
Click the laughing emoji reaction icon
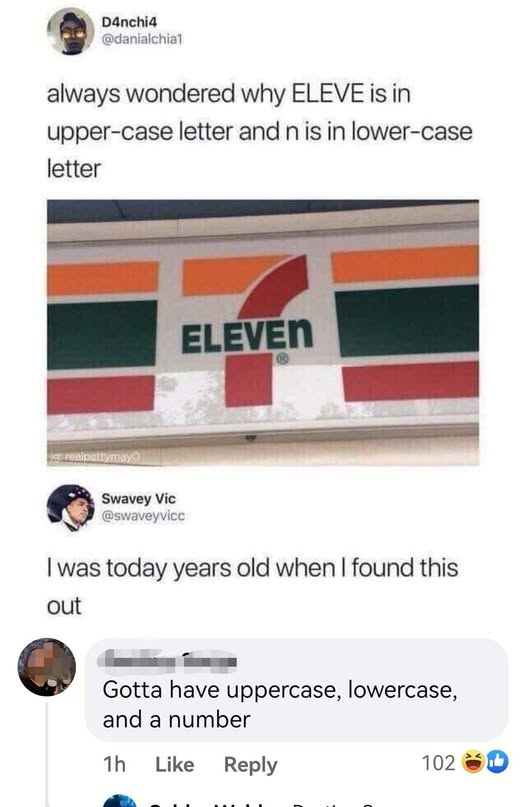tap(472, 762)
